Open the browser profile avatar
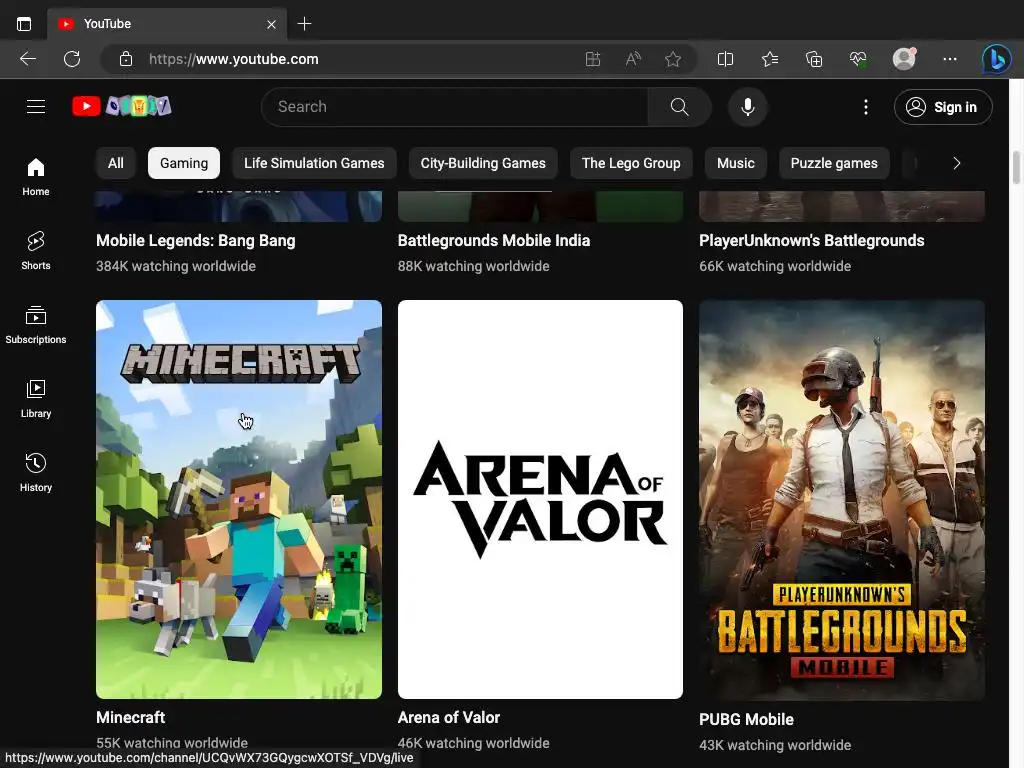 coord(904,59)
